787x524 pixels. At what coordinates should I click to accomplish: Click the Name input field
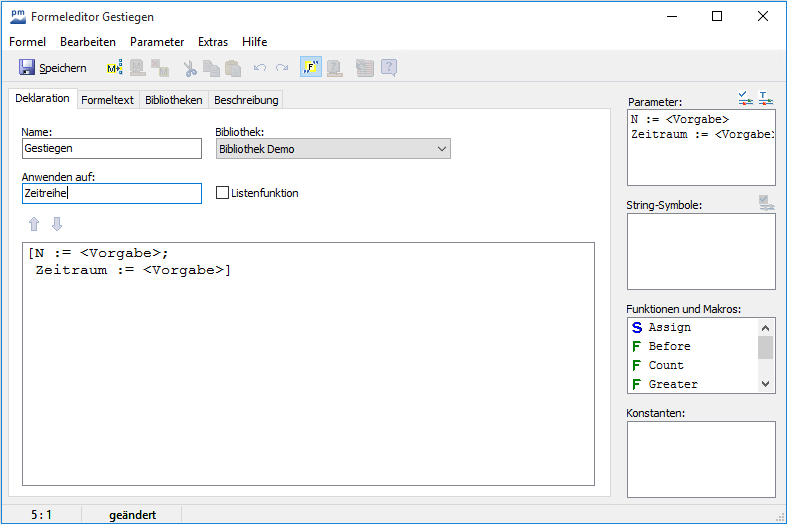tap(111, 149)
